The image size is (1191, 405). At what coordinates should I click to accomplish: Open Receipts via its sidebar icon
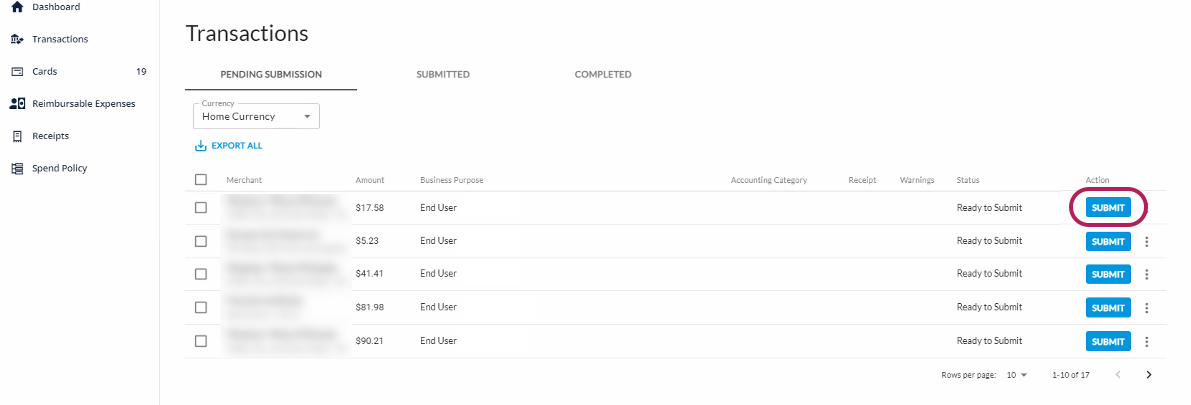[17, 136]
